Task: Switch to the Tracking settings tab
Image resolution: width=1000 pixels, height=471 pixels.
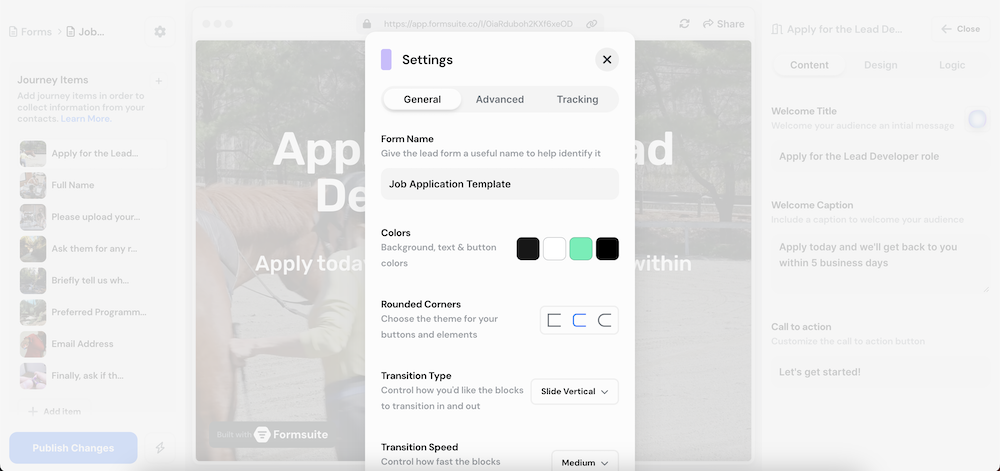Action: pyautogui.click(x=577, y=99)
